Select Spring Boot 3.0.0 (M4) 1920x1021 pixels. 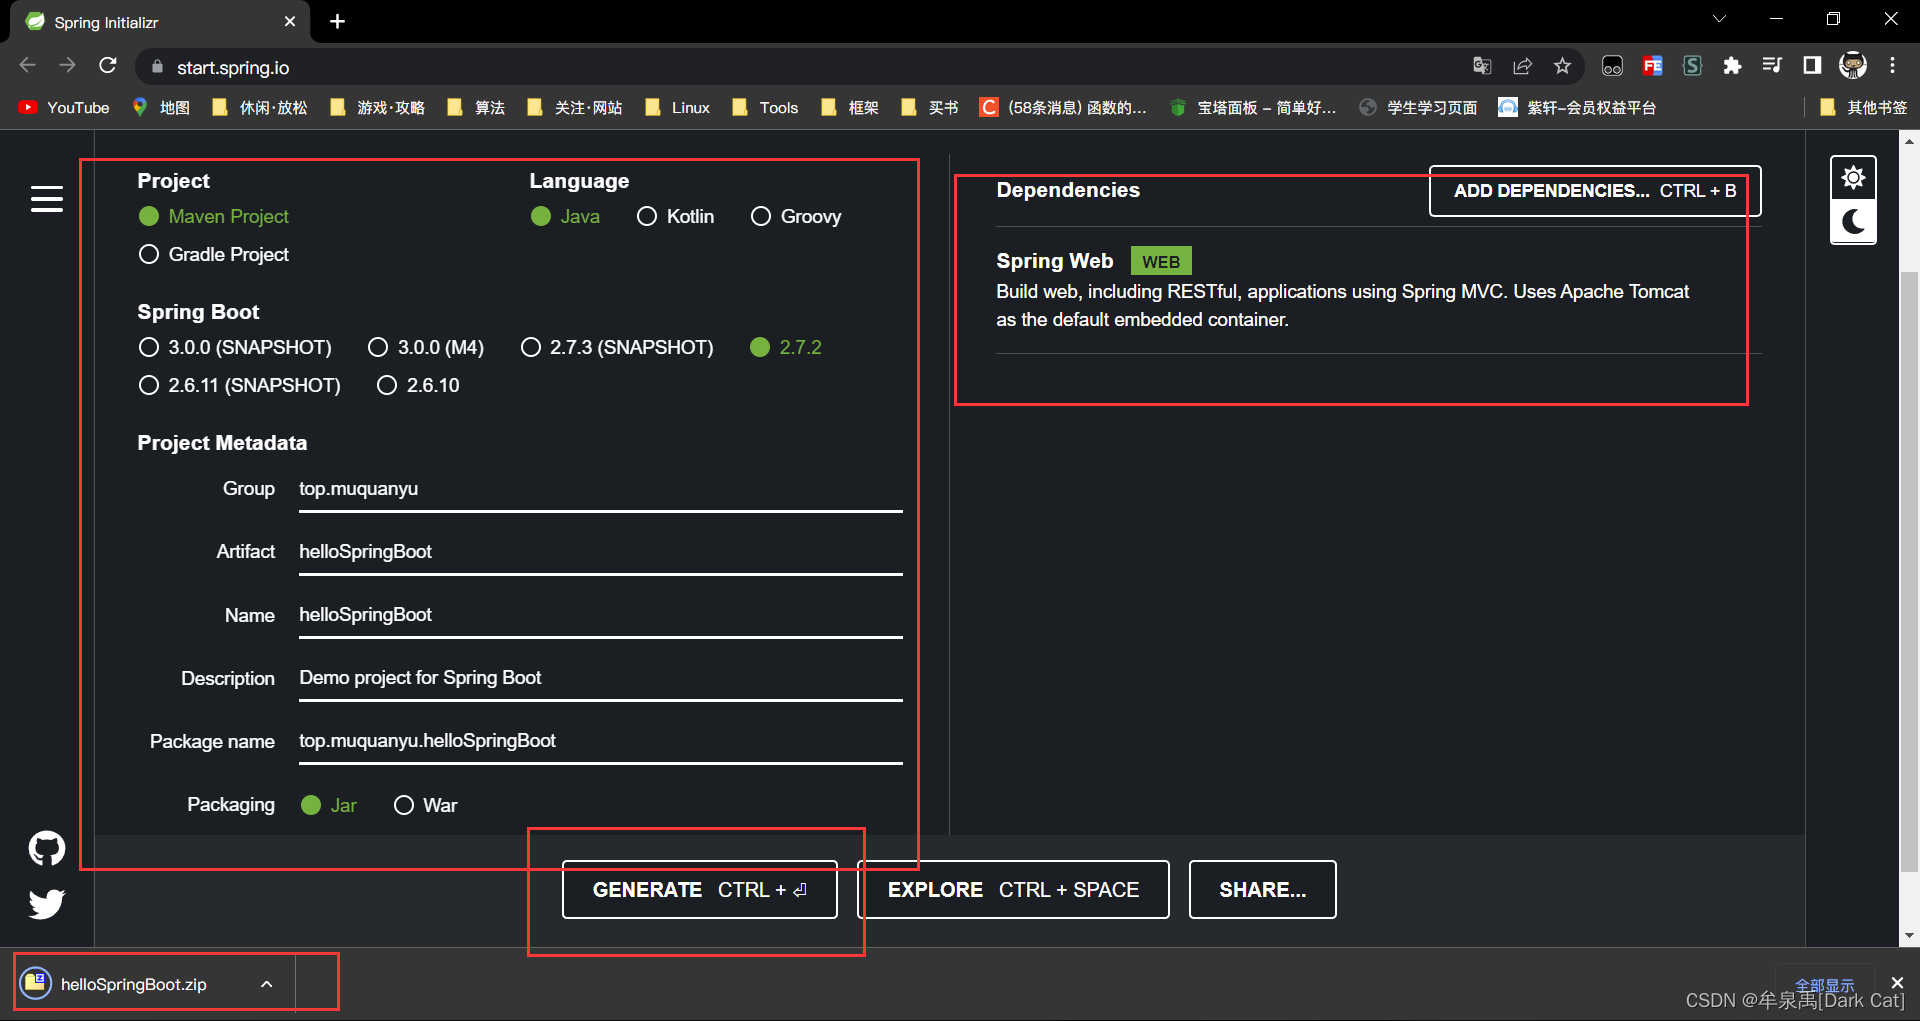(x=426, y=347)
